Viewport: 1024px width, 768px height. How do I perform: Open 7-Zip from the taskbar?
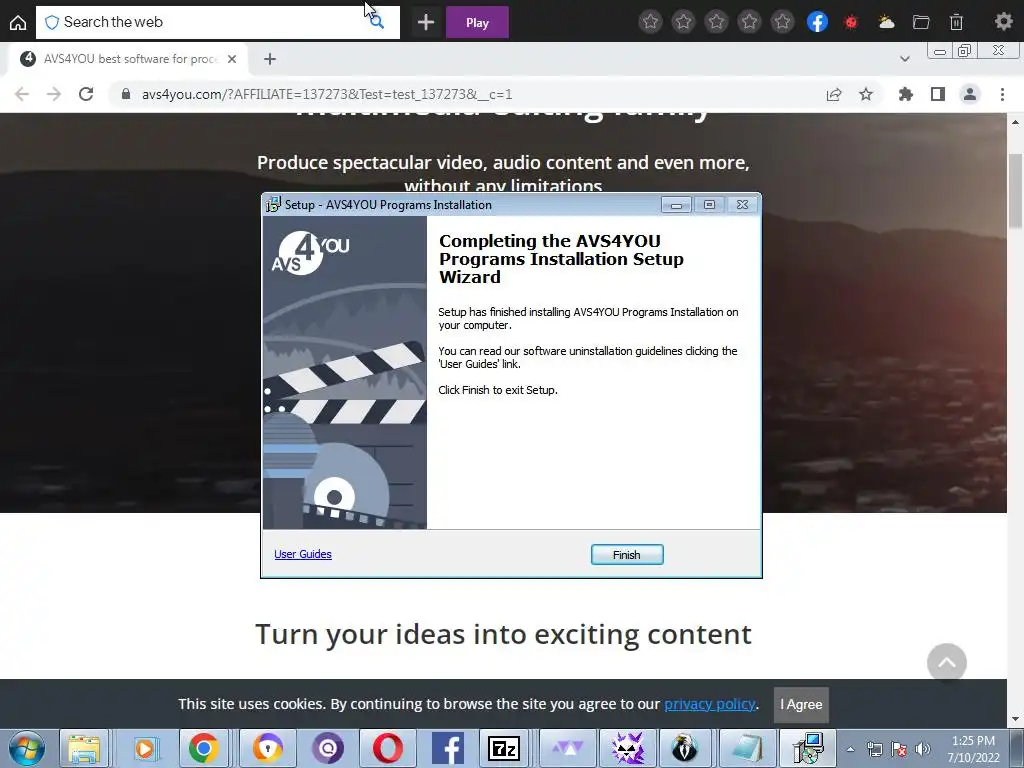pyautogui.click(x=504, y=748)
